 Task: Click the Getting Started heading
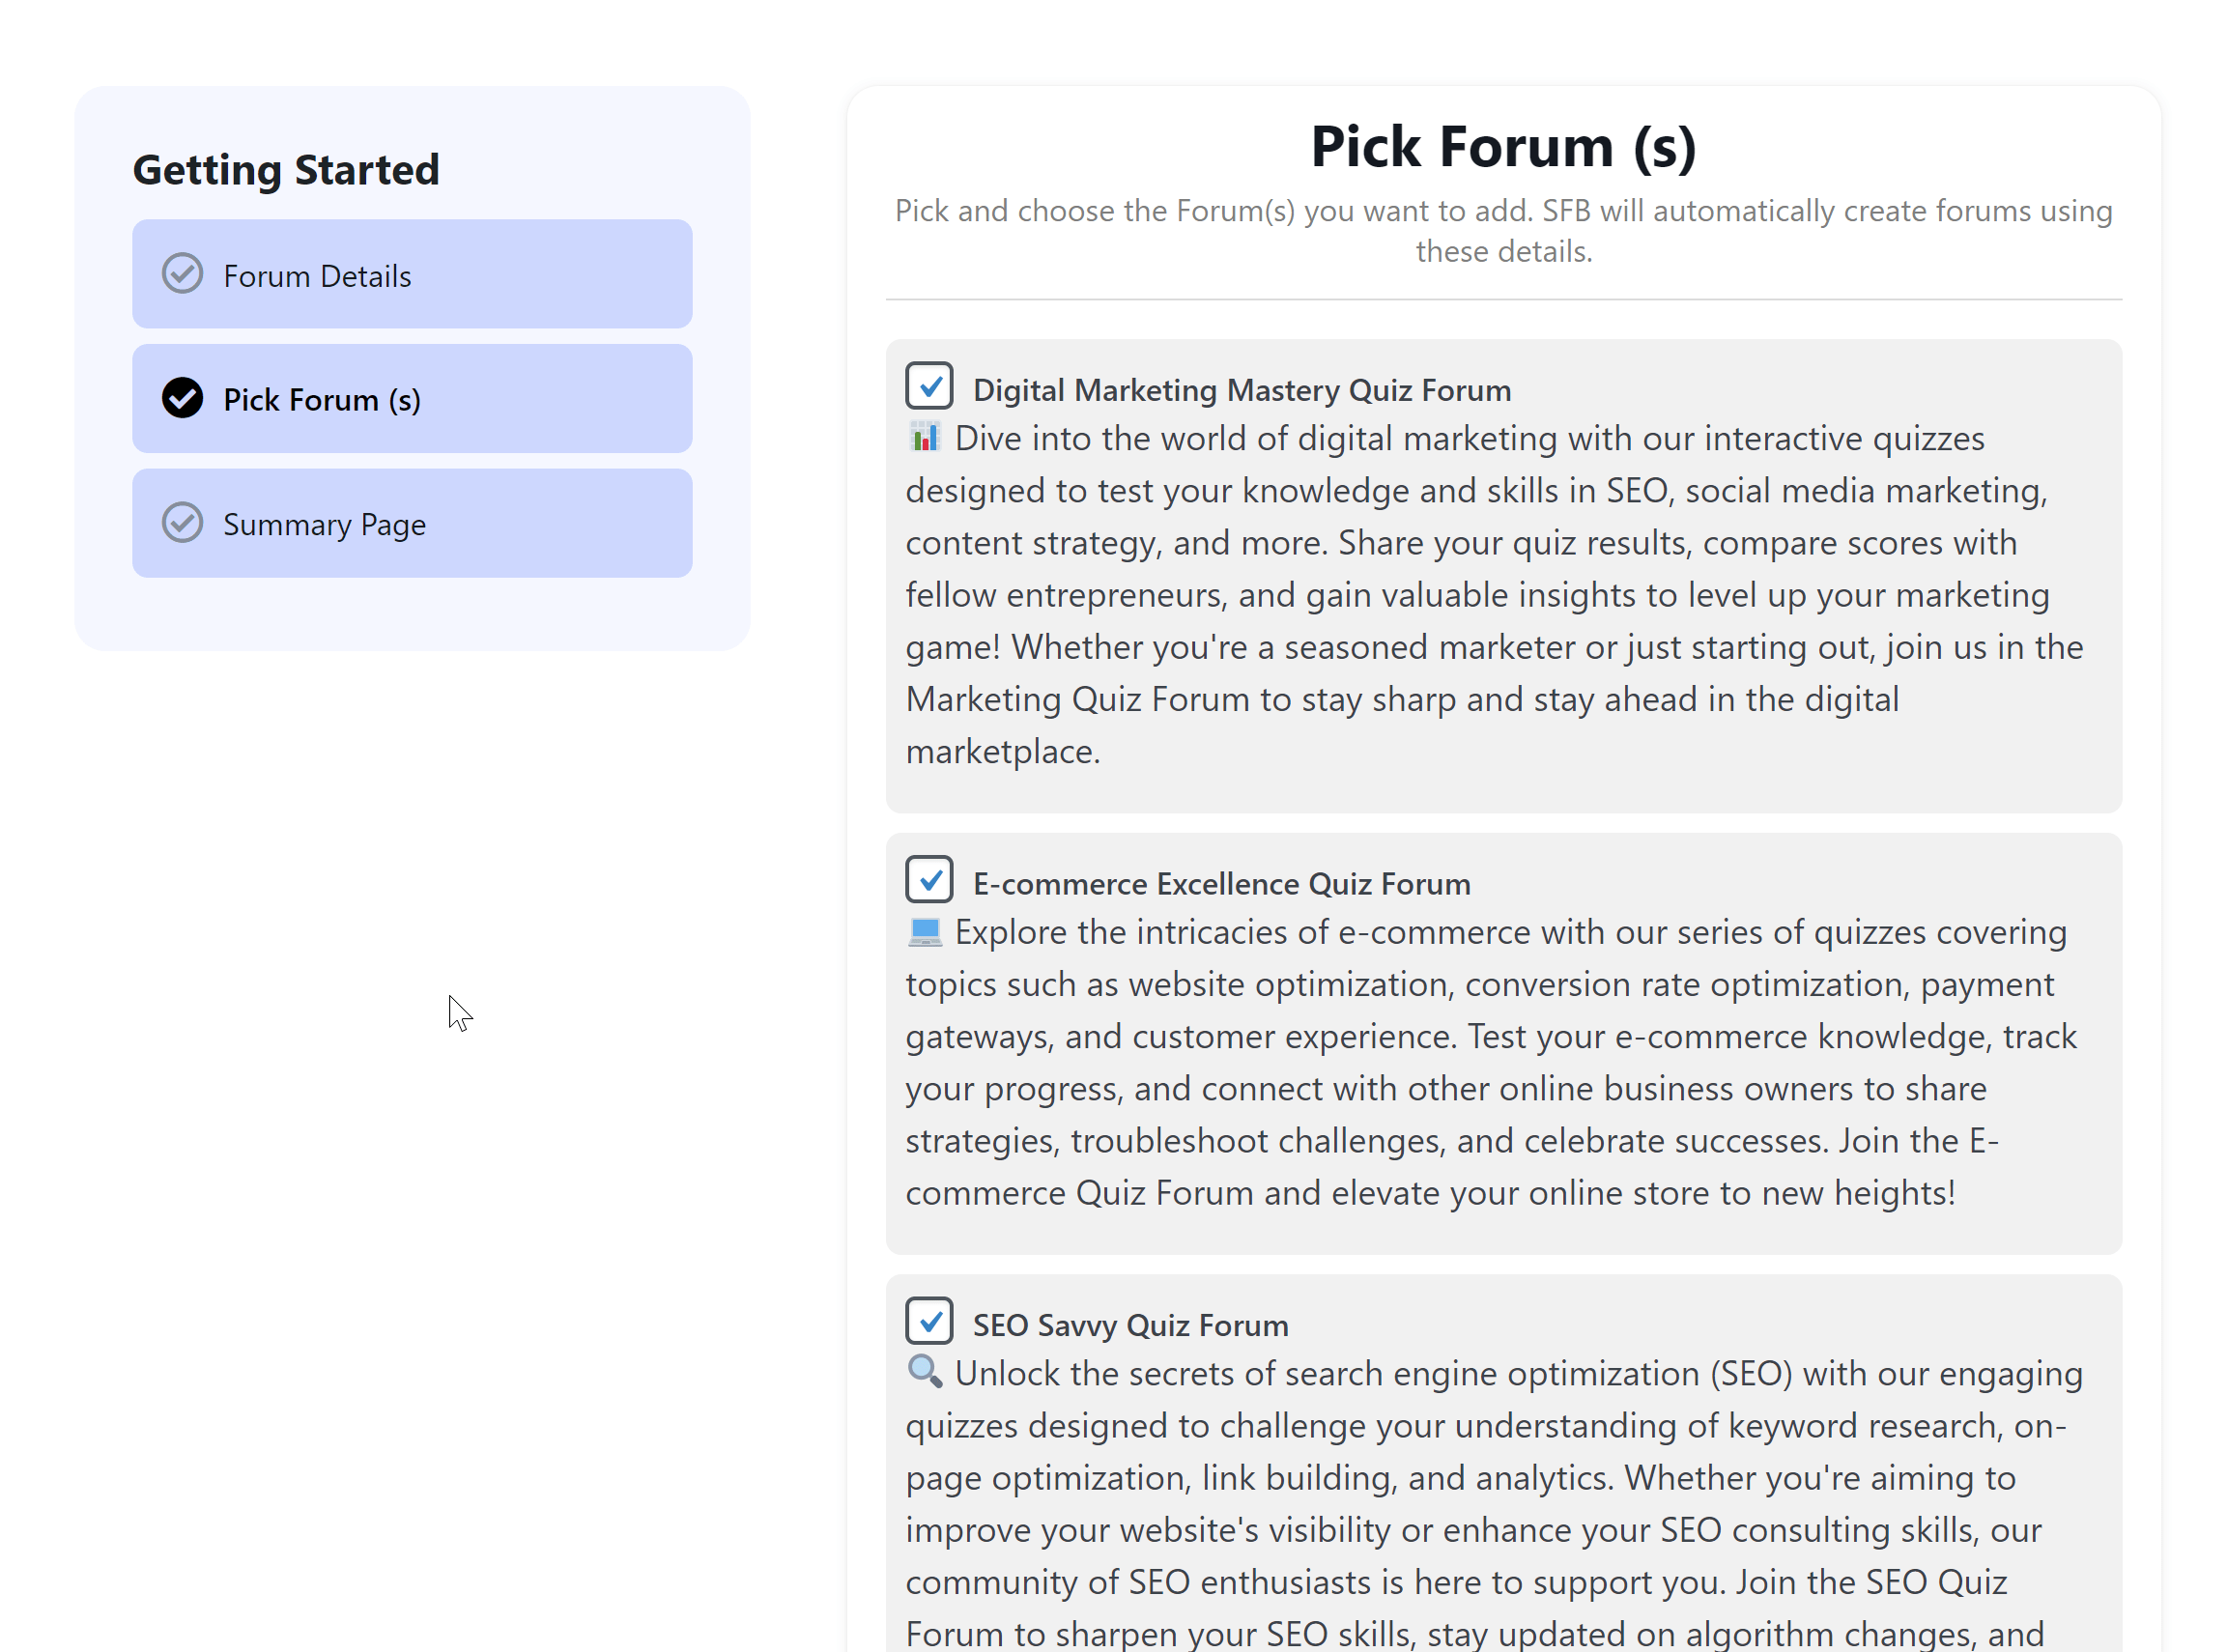[286, 170]
